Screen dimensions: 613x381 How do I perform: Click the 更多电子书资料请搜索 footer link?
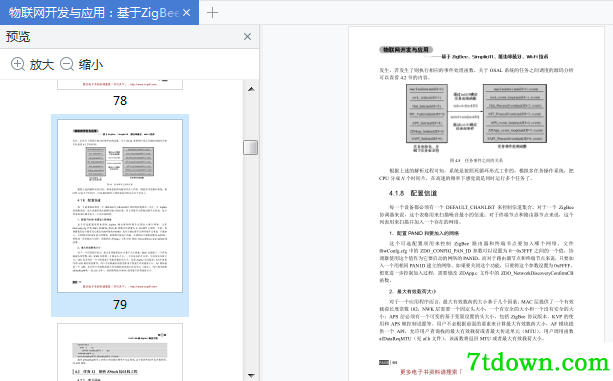431,372
